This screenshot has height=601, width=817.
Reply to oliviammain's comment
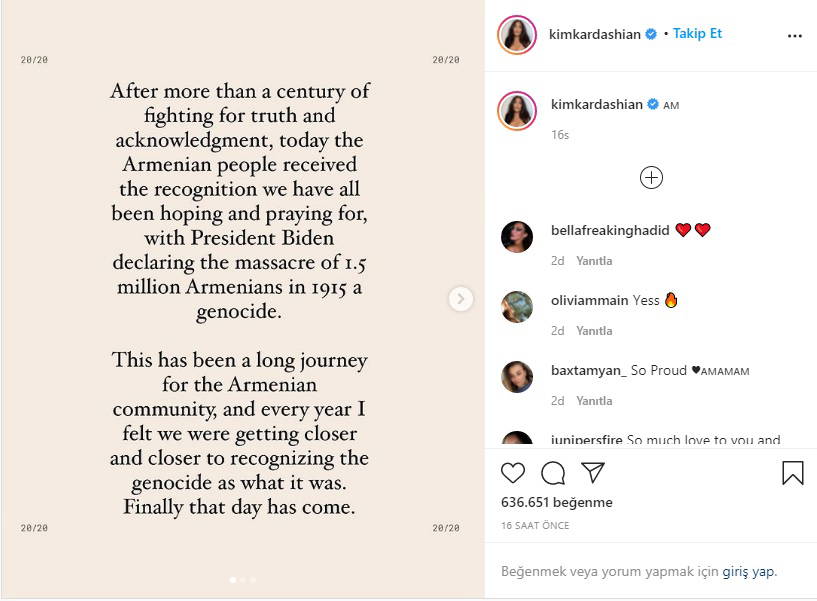(594, 331)
